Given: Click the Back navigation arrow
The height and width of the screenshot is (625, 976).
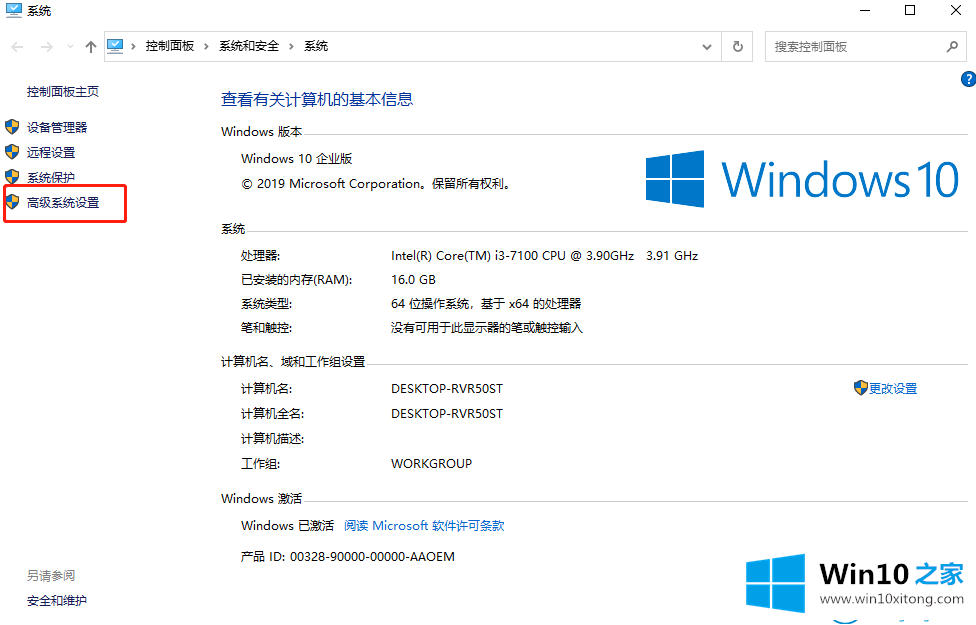Looking at the screenshot, I should 17,47.
